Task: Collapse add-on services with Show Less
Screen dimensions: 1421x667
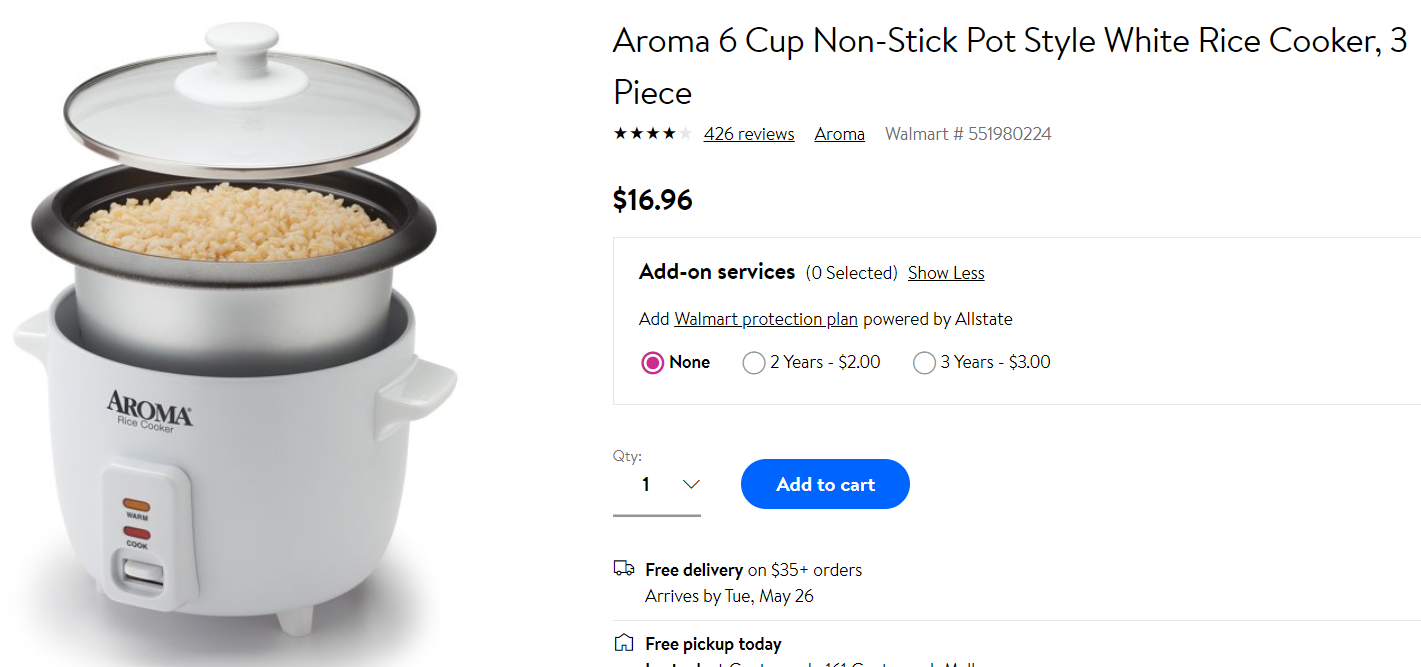Action: pos(946,273)
